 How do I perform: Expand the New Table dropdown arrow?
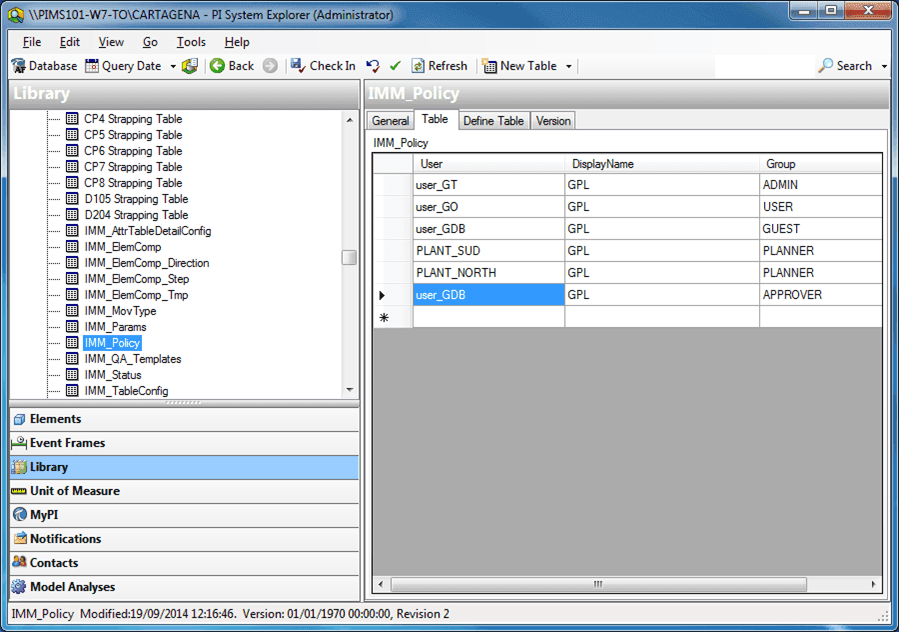point(569,67)
